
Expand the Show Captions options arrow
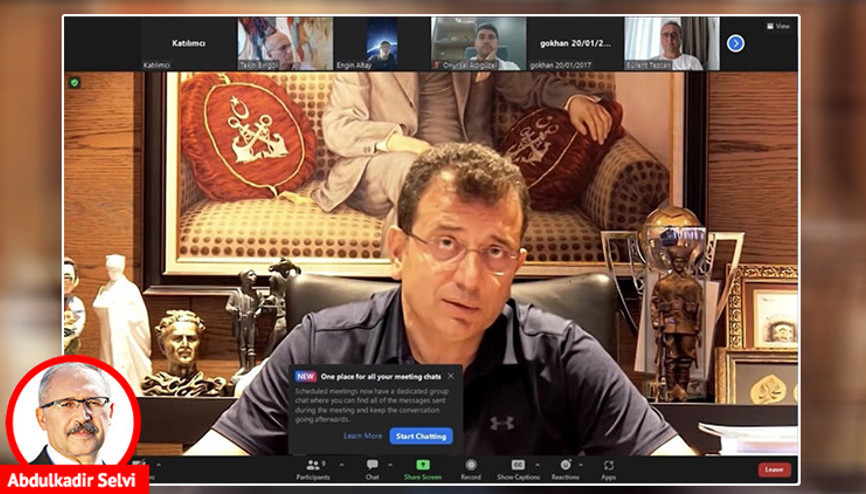[x=539, y=464]
